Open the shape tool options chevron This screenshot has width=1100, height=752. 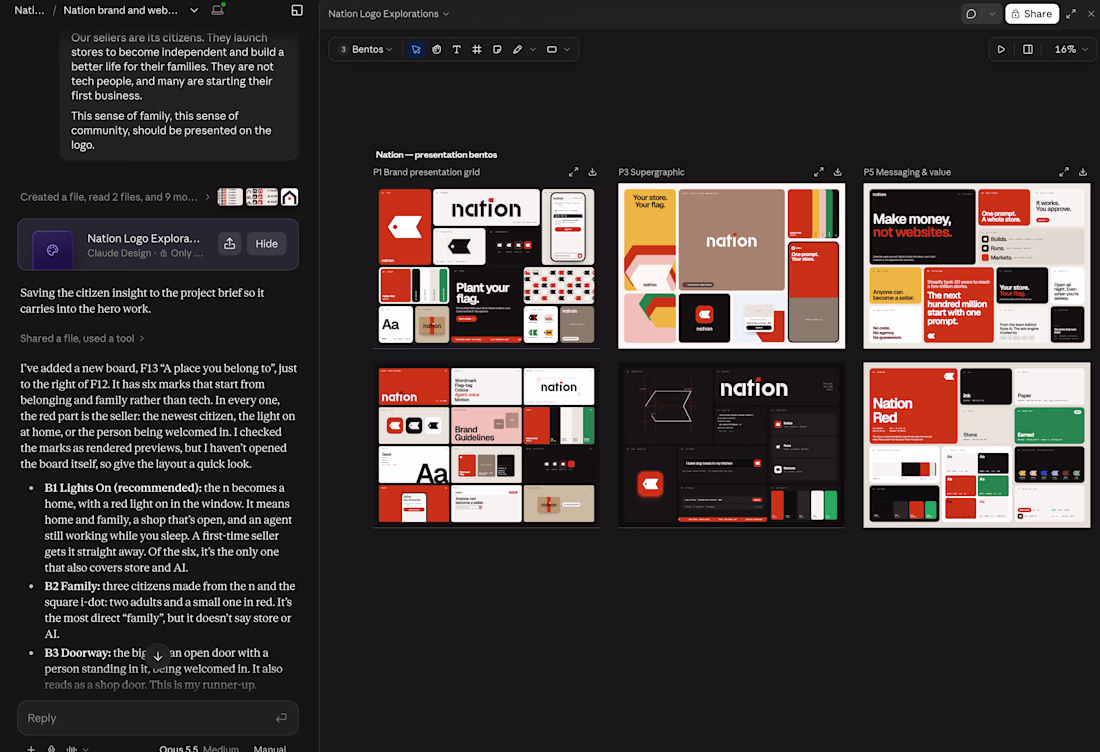pos(567,49)
